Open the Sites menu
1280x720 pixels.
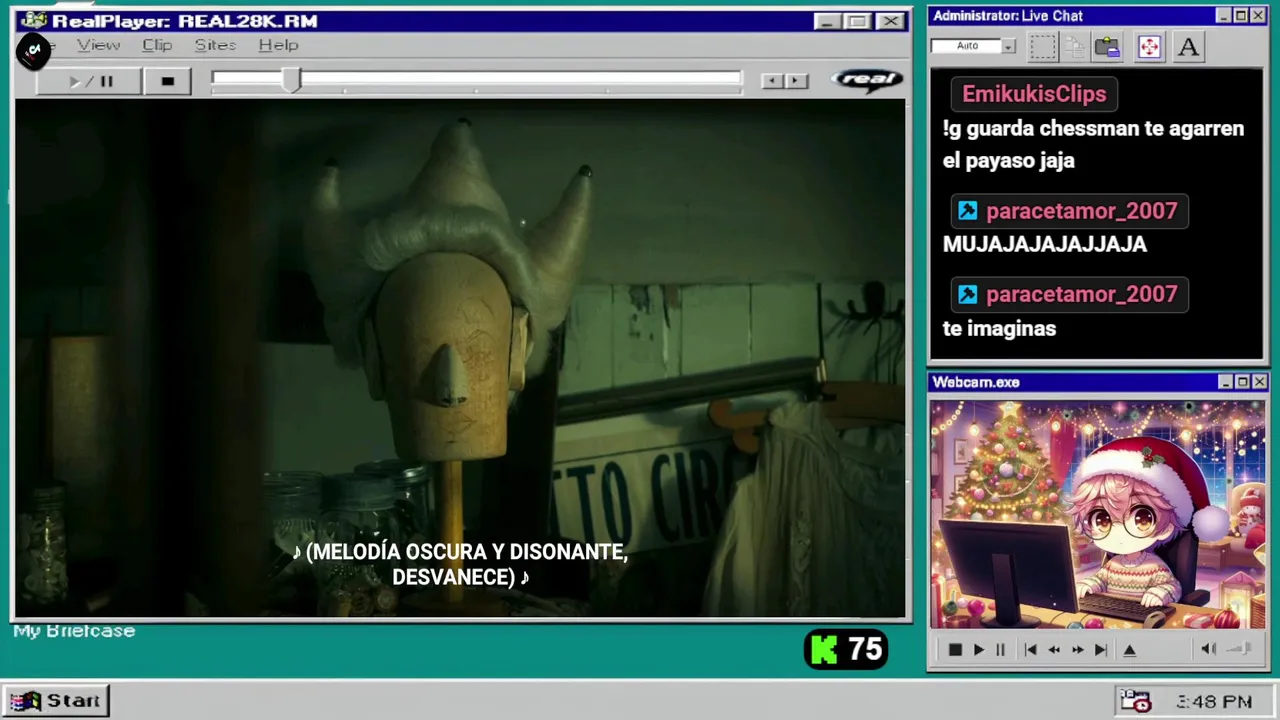click(x=215, y=45)
